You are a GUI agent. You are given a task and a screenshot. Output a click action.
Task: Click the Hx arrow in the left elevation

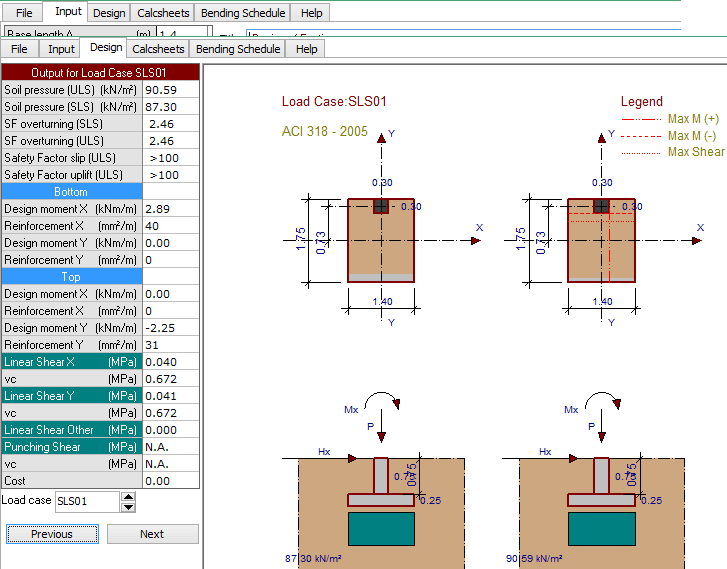coord(352,458)
